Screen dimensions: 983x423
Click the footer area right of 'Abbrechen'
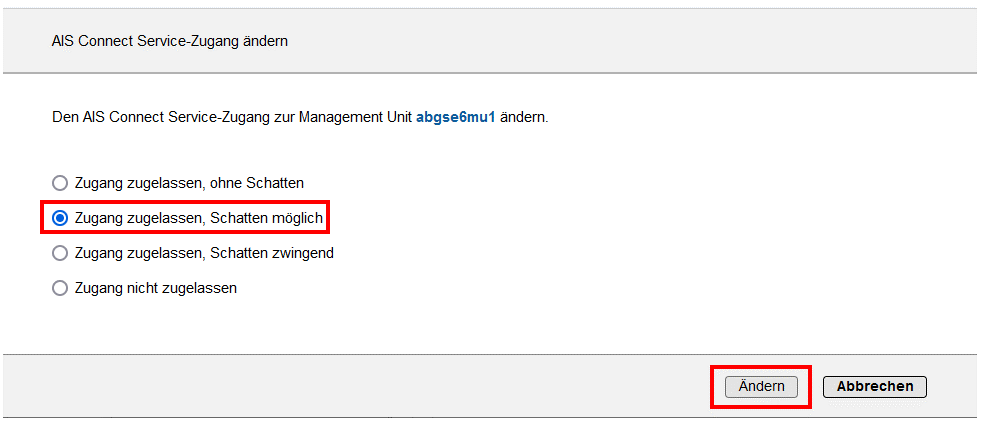click(953, 387)
